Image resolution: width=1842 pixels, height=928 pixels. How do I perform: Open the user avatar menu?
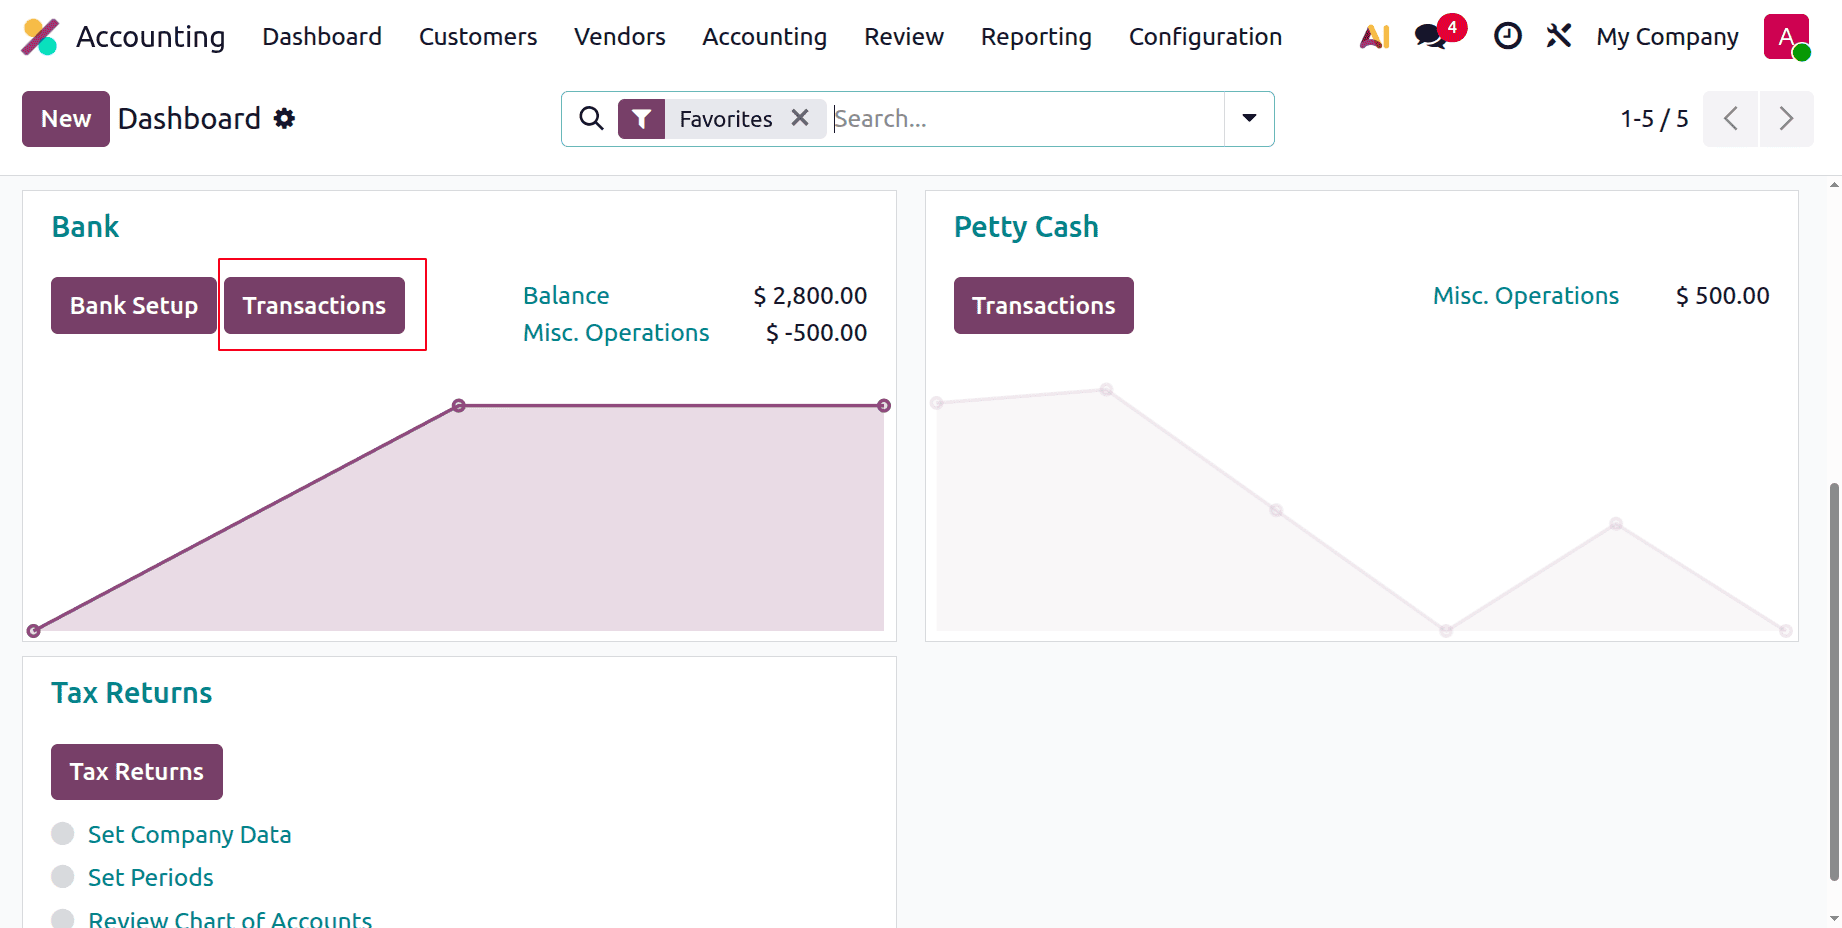(1787, 37)
